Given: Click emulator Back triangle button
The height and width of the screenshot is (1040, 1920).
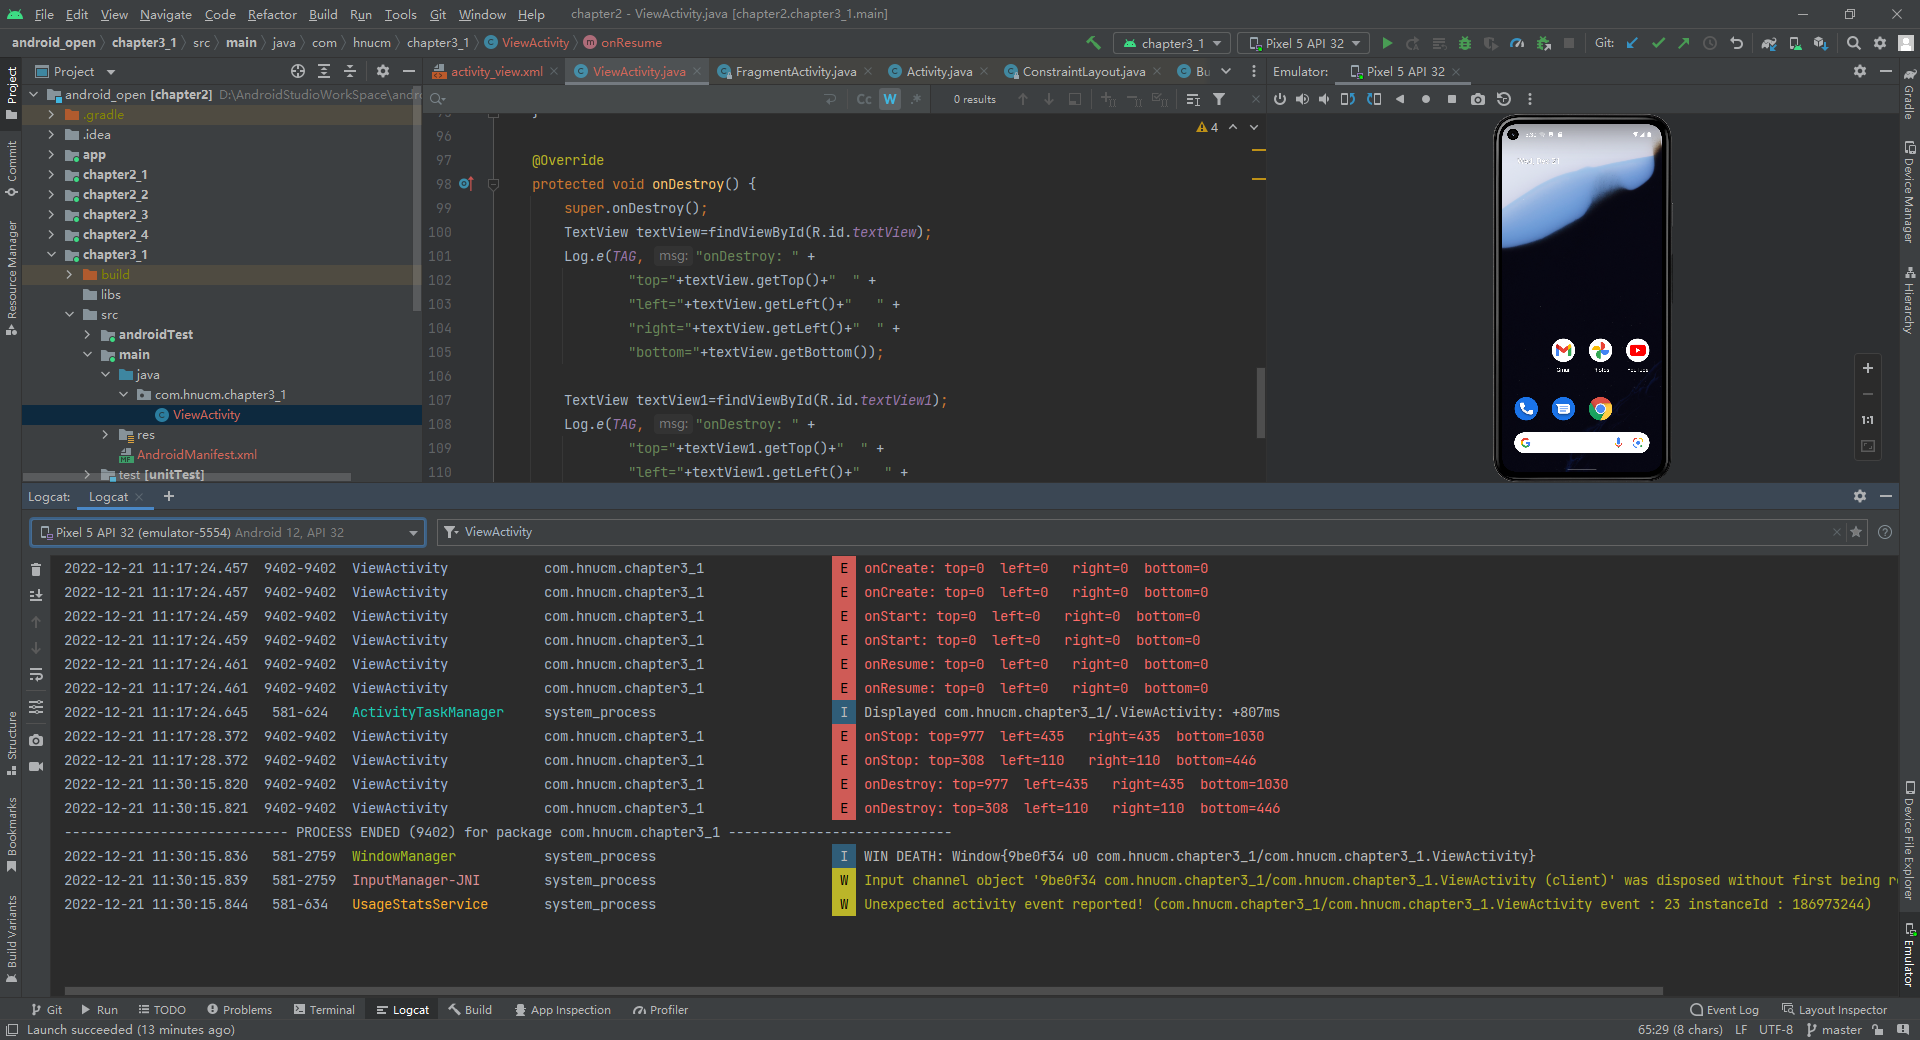Looking at the screenshot, I should click(x=1400, y=99).
